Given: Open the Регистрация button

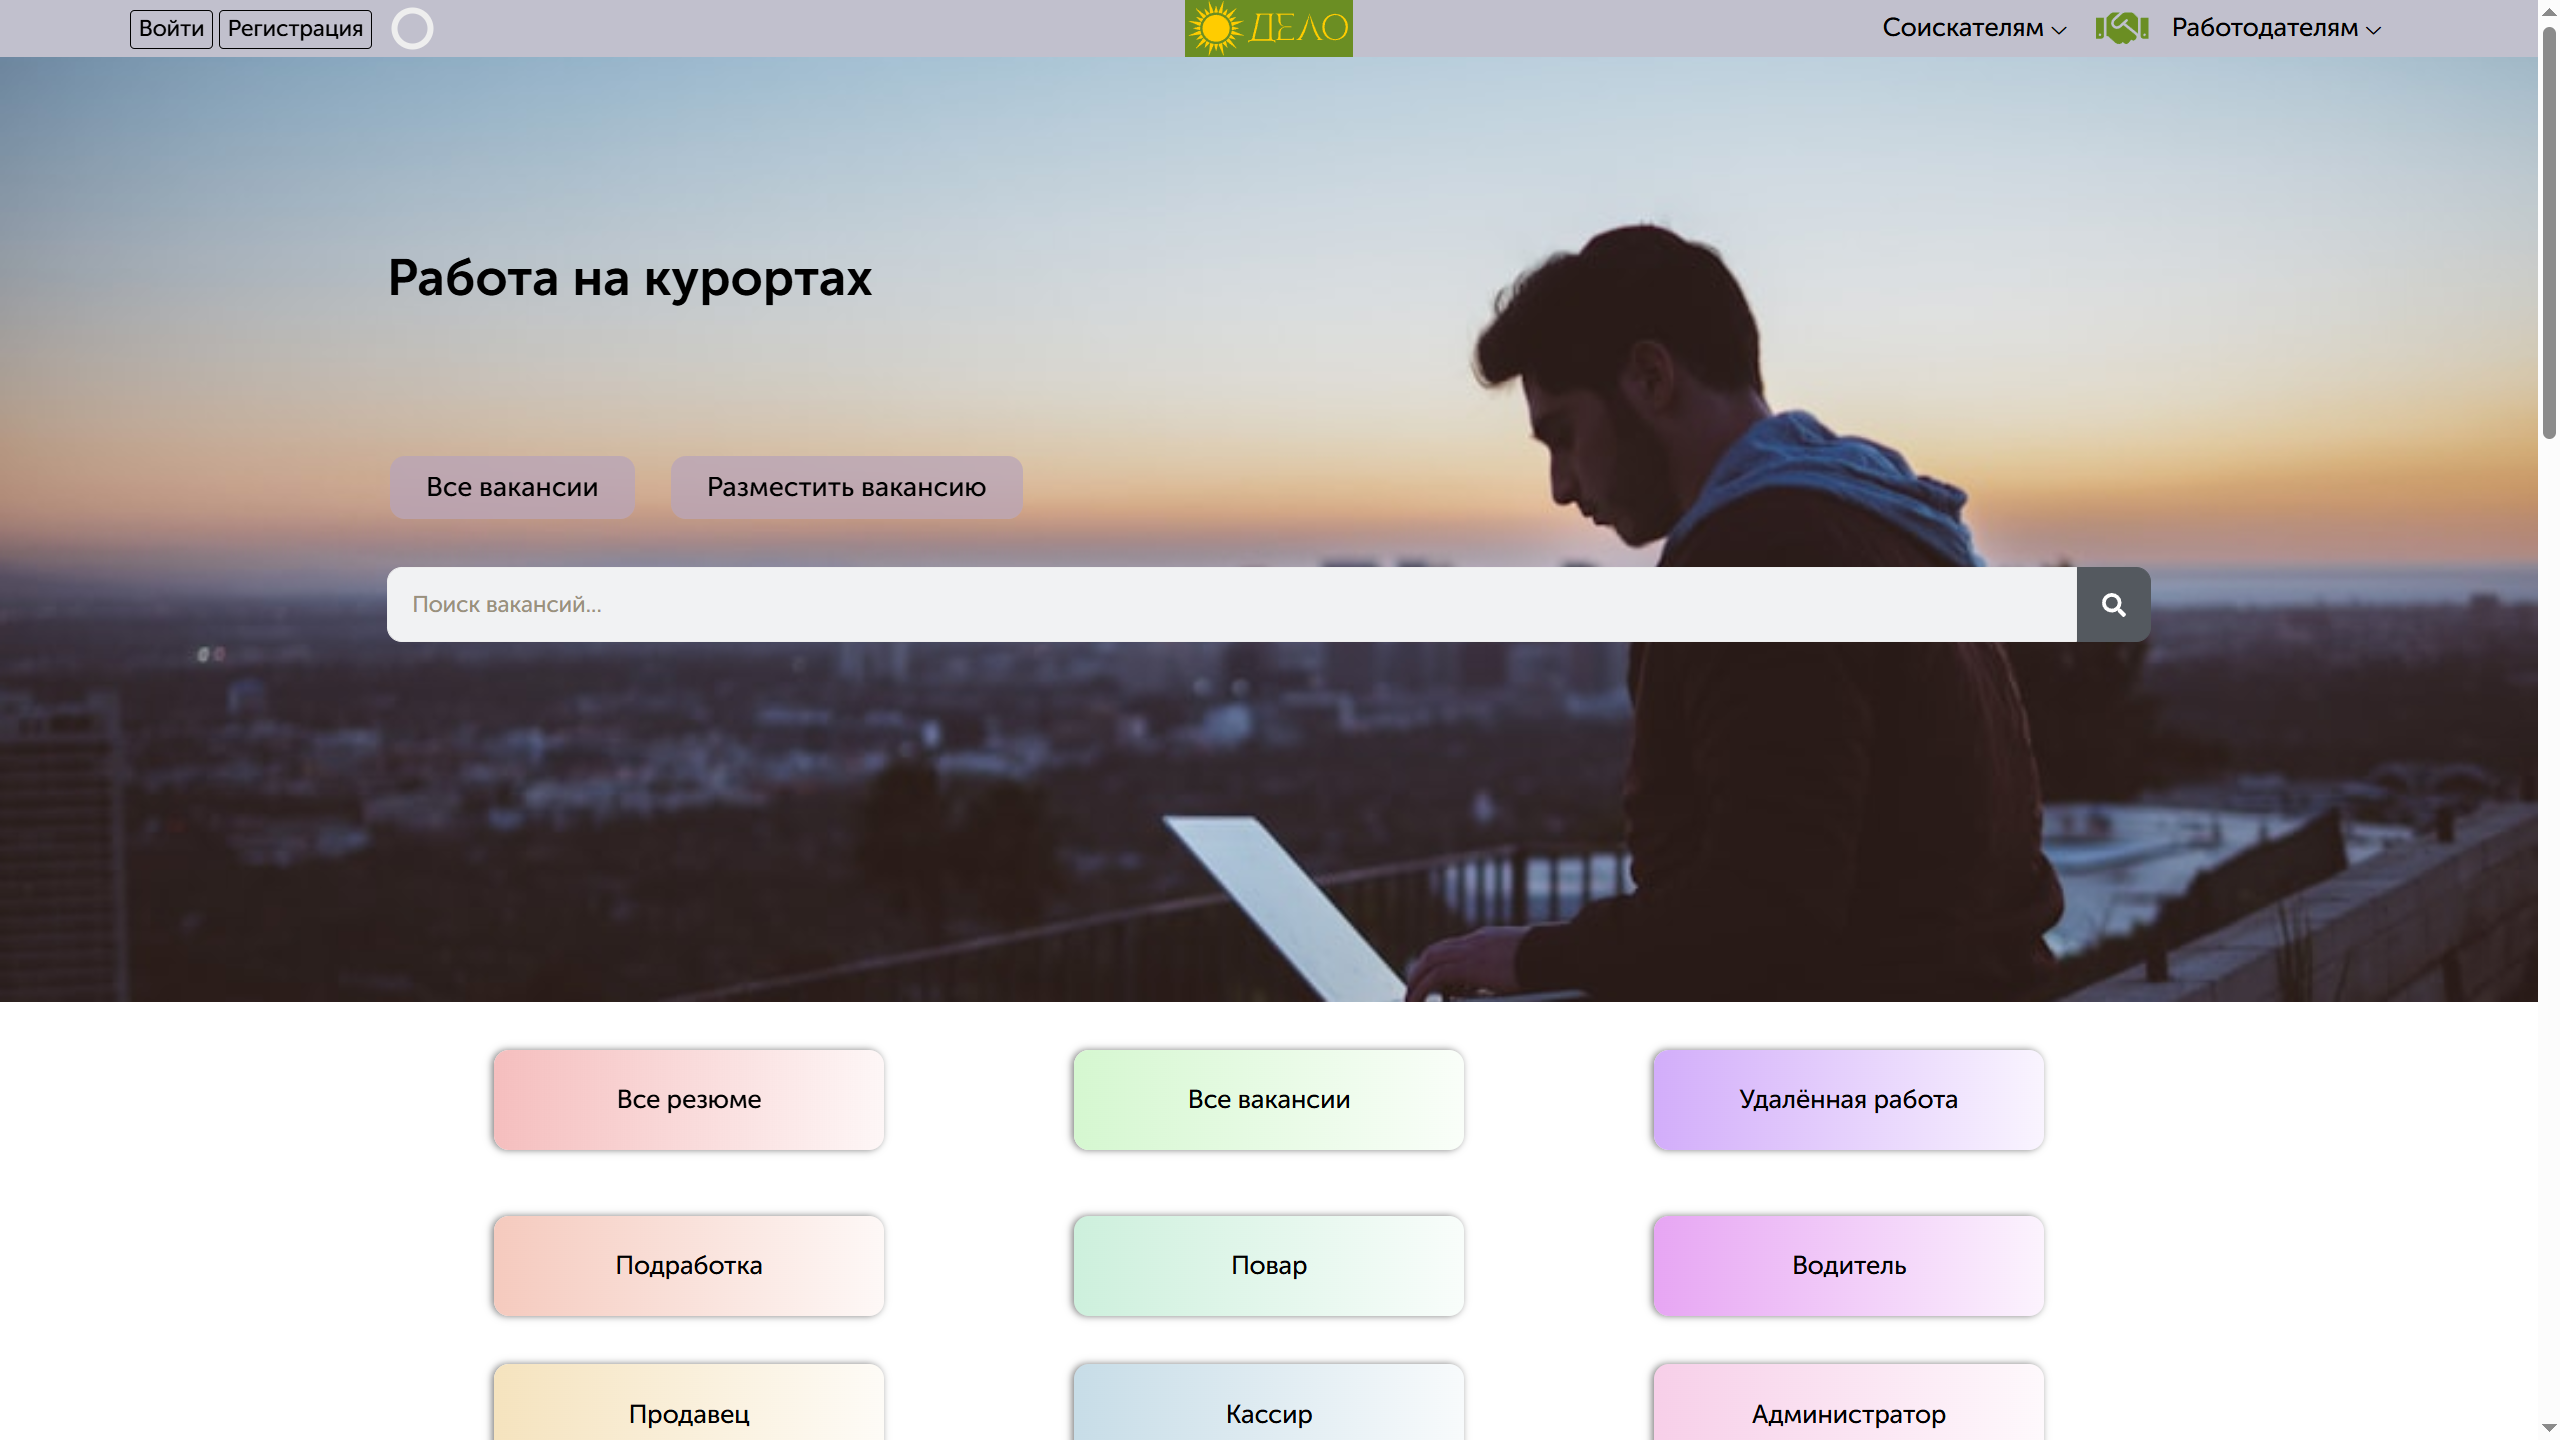Looking at the screenshot, I should click(295, 28).
